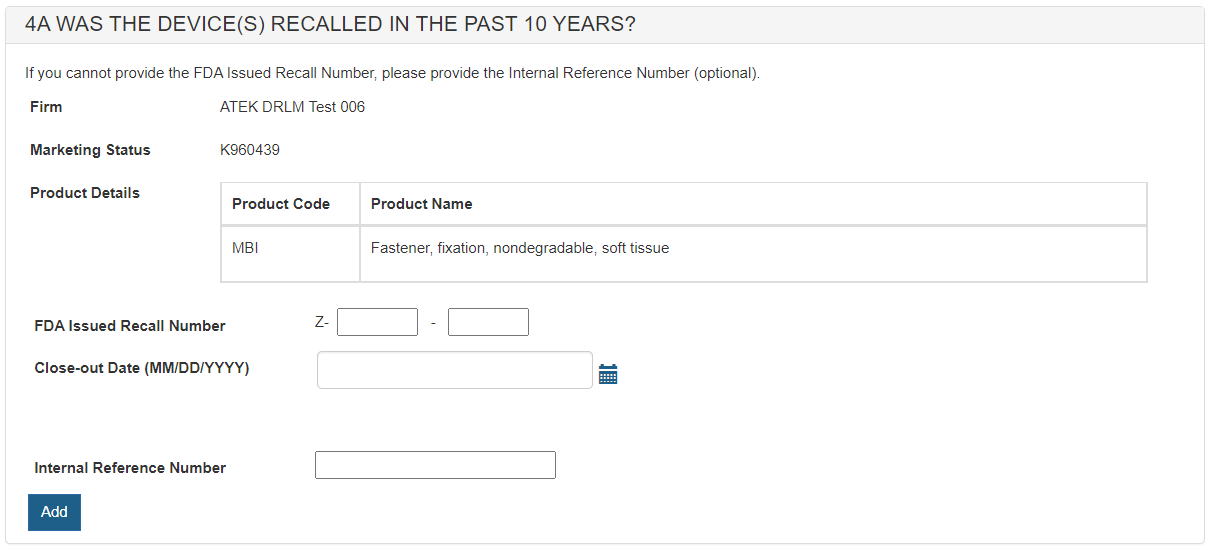Select the Internal Reference Number input

pyautogui.click(x=435, y=465)
